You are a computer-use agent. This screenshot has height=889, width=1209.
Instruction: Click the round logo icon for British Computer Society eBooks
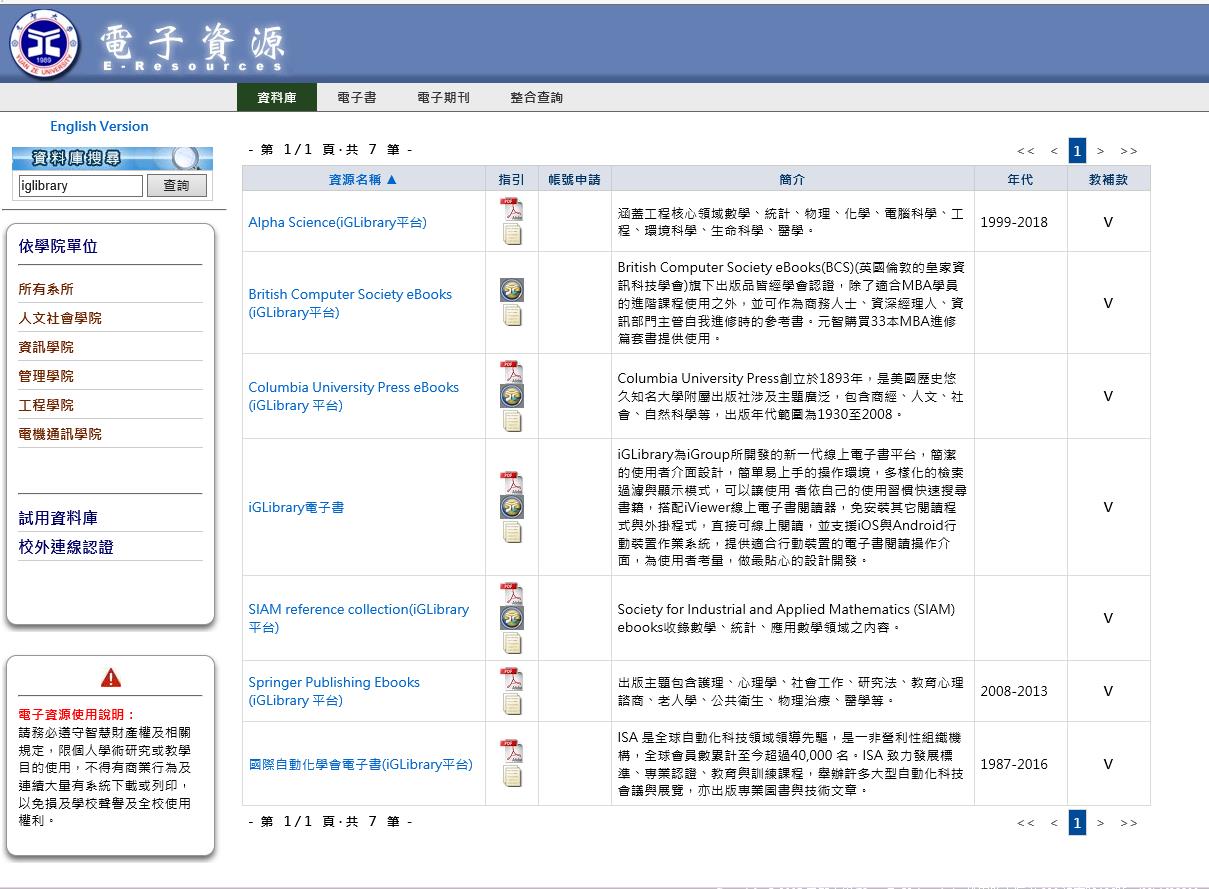pos(512,290)
